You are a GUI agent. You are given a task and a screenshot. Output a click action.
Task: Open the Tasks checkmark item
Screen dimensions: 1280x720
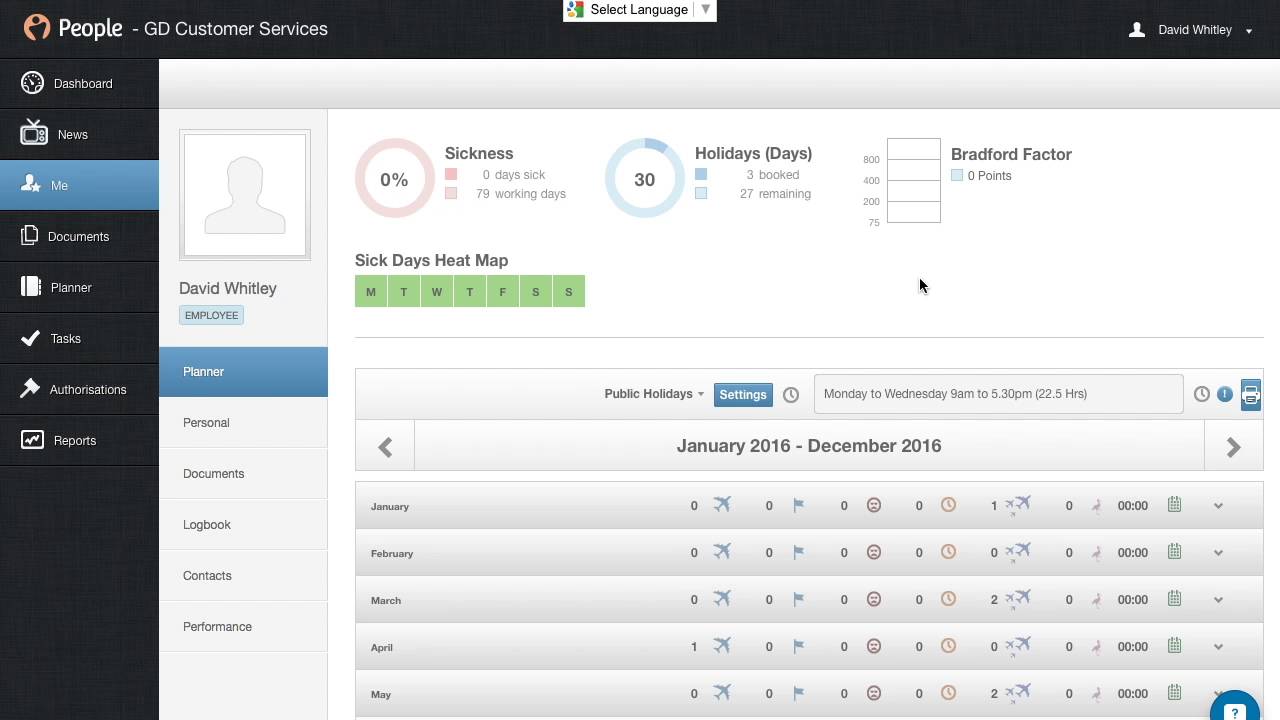pyautogui.click(x=79, y=338)
